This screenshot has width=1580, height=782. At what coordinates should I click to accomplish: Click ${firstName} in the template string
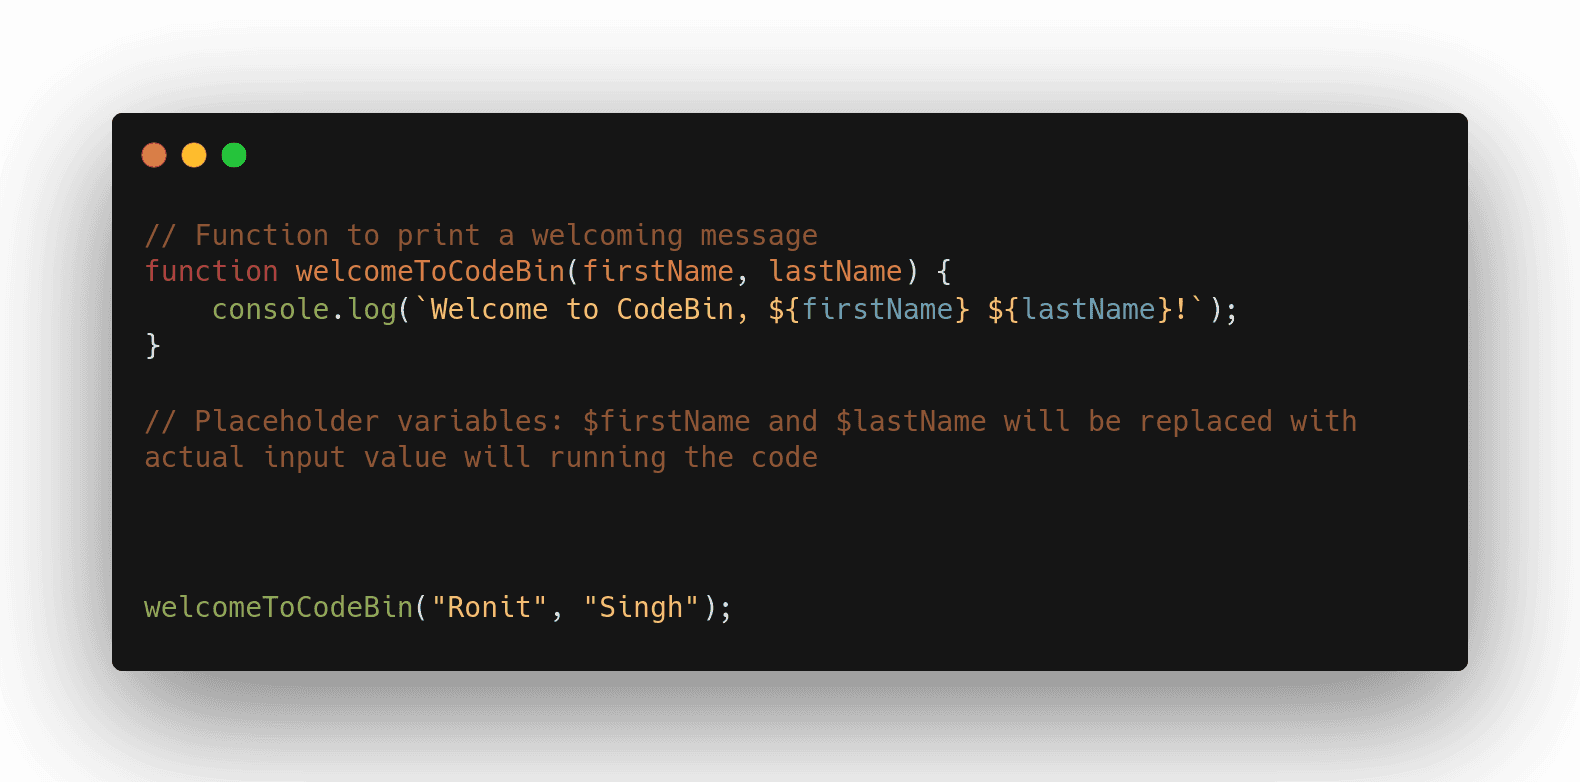[869, 310]
